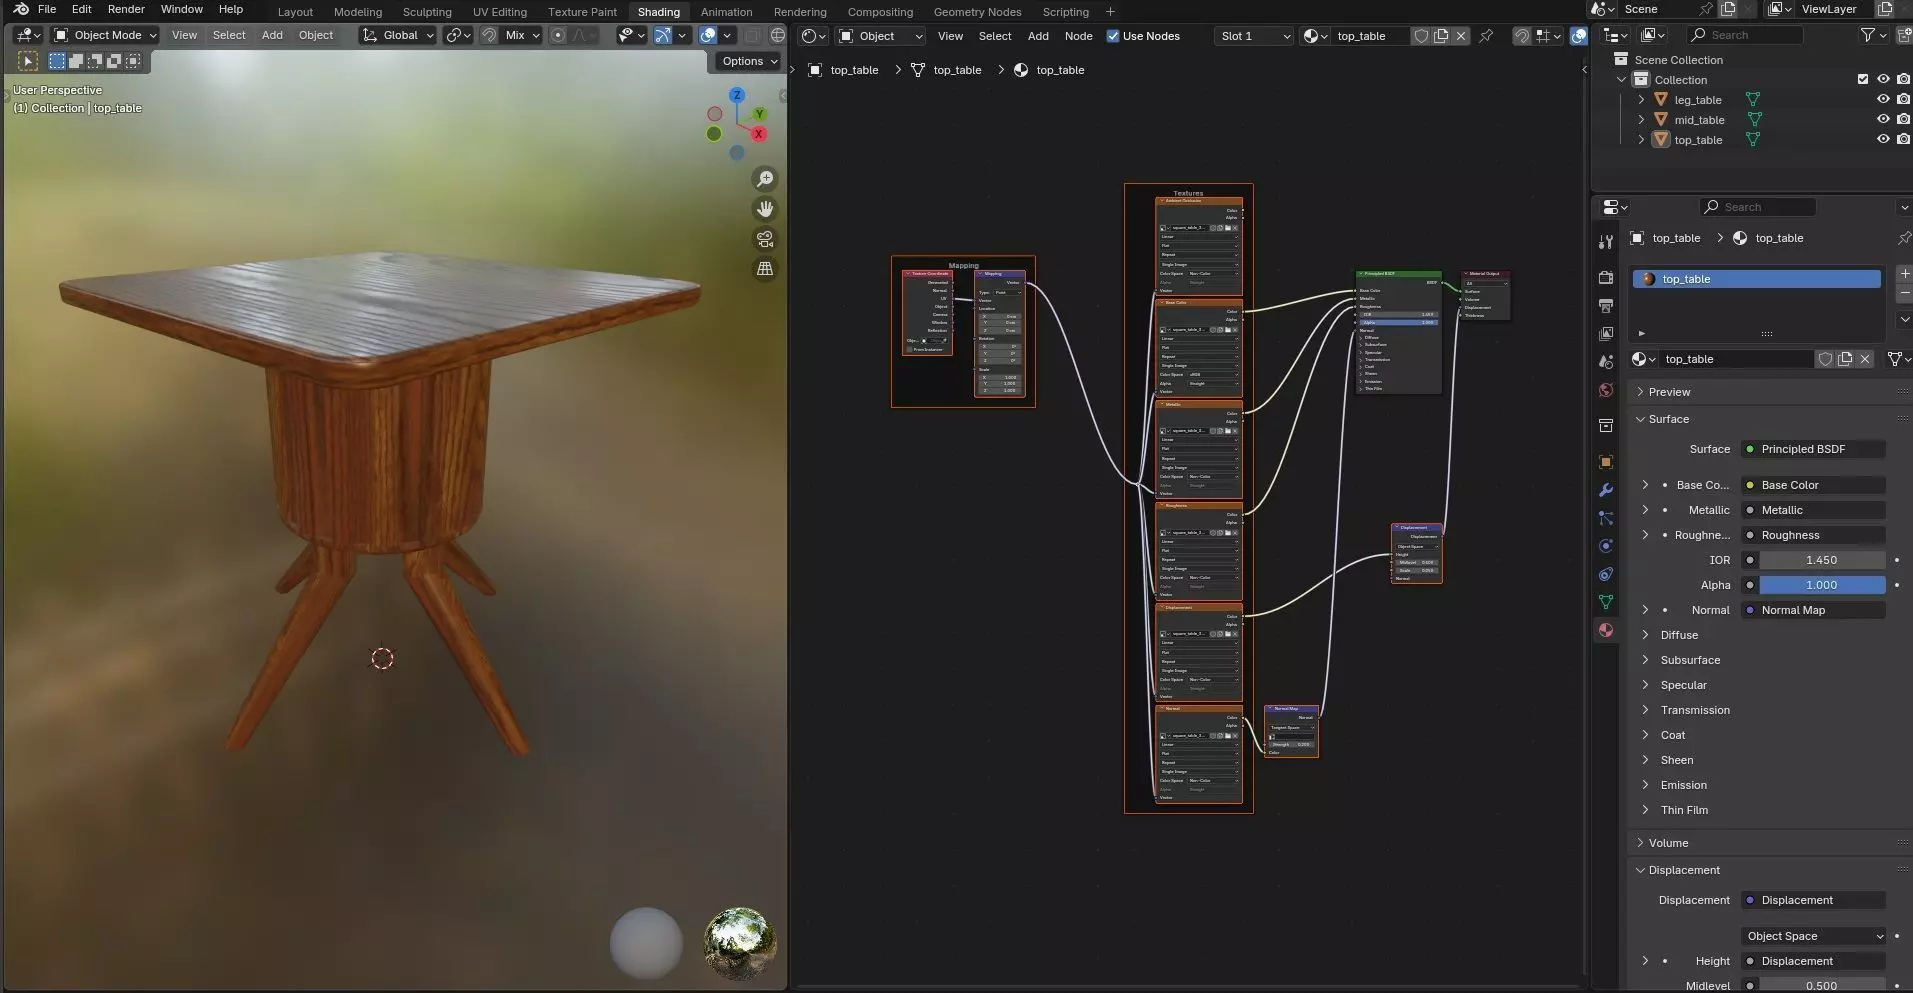Expand leg_table in outliner
Image resolution: width=1913 pixels, height=993 pixels.
(1641, 100)
